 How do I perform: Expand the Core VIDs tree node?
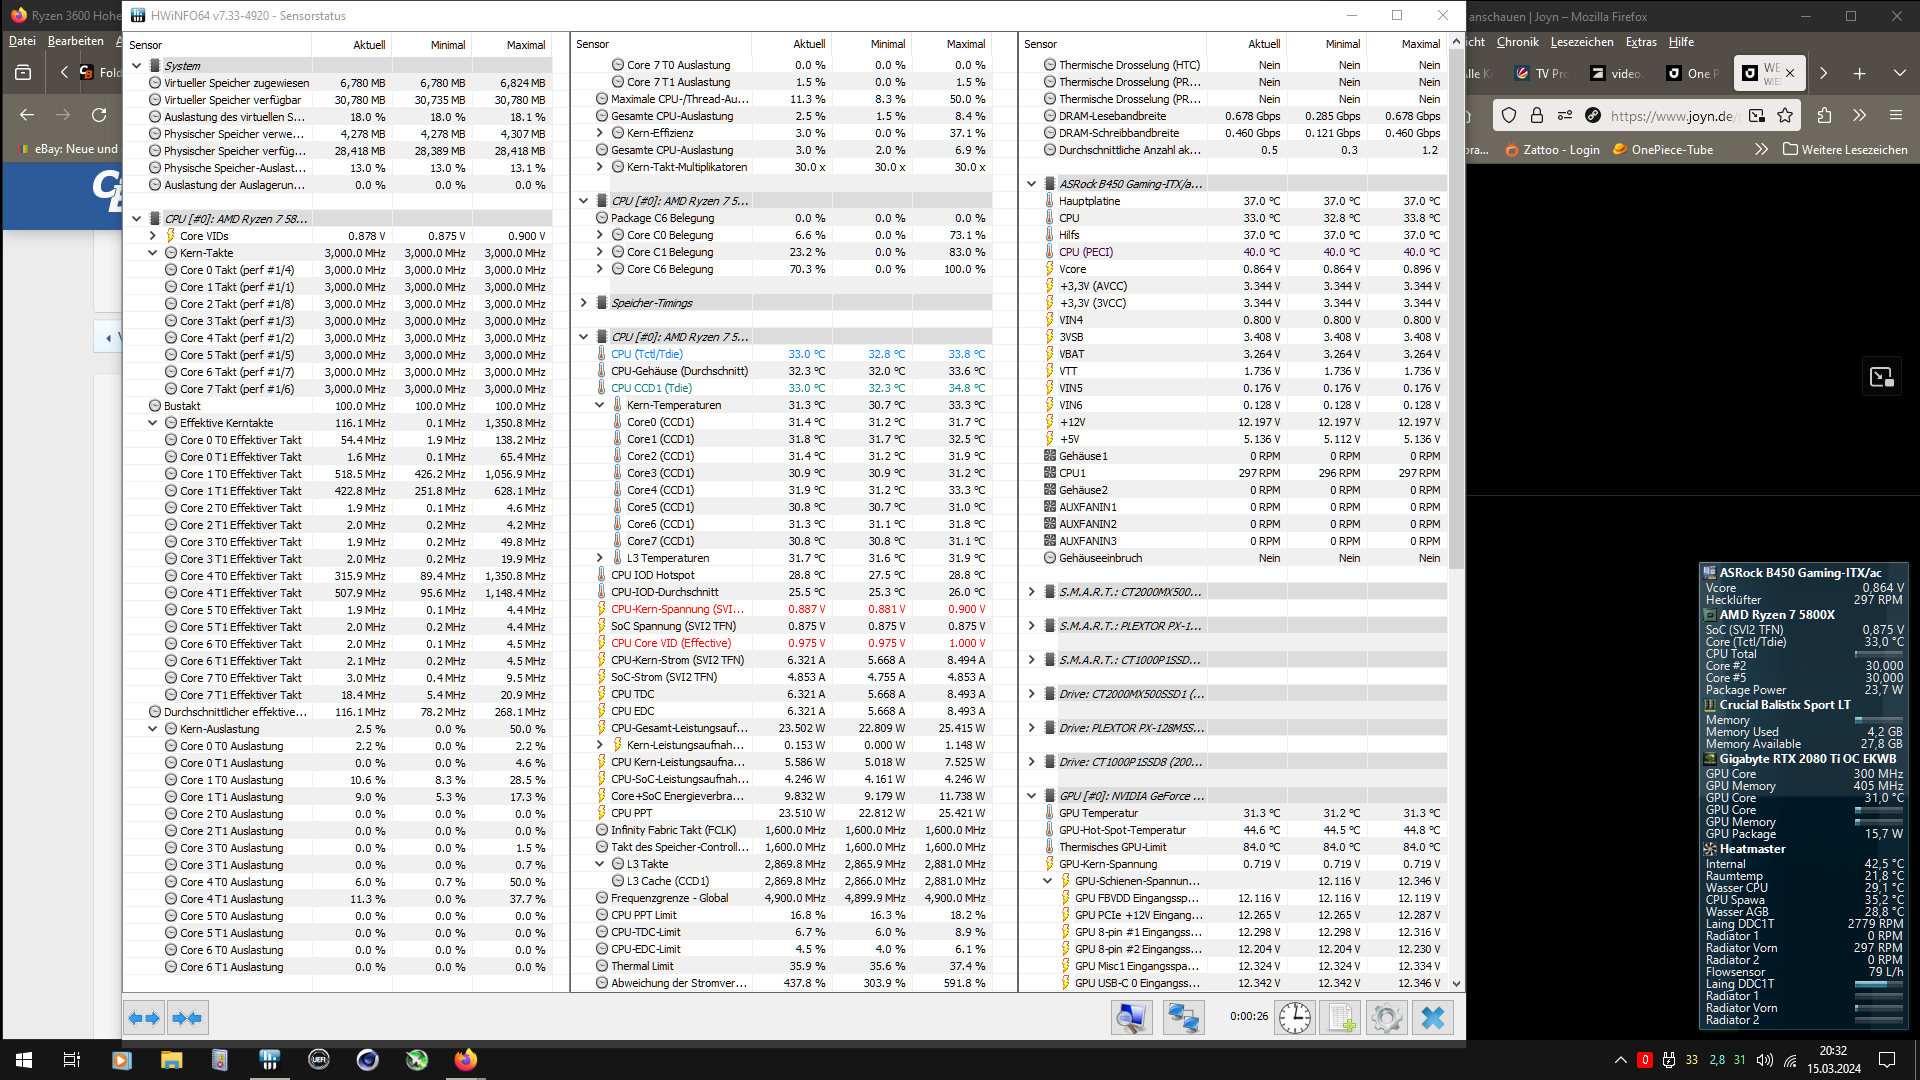point(153,236)
